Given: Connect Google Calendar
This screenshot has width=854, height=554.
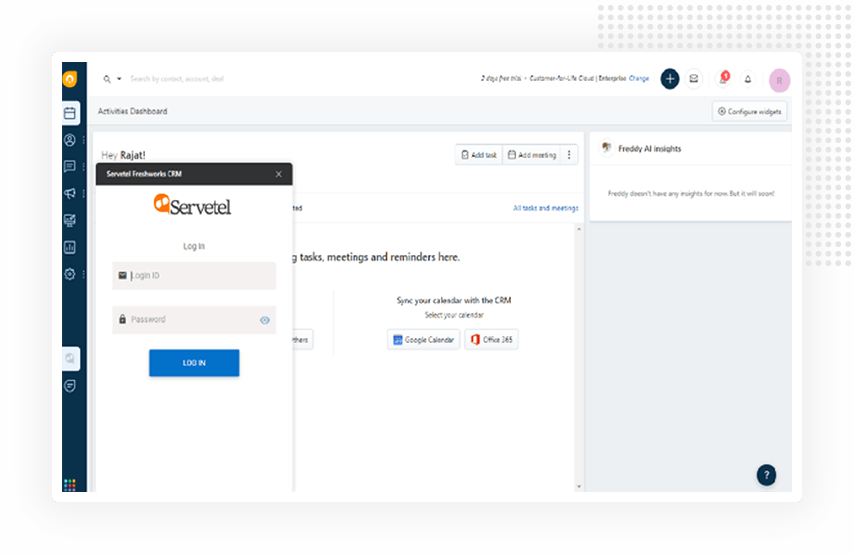Looking at the screenshot, I should point(424,339).
